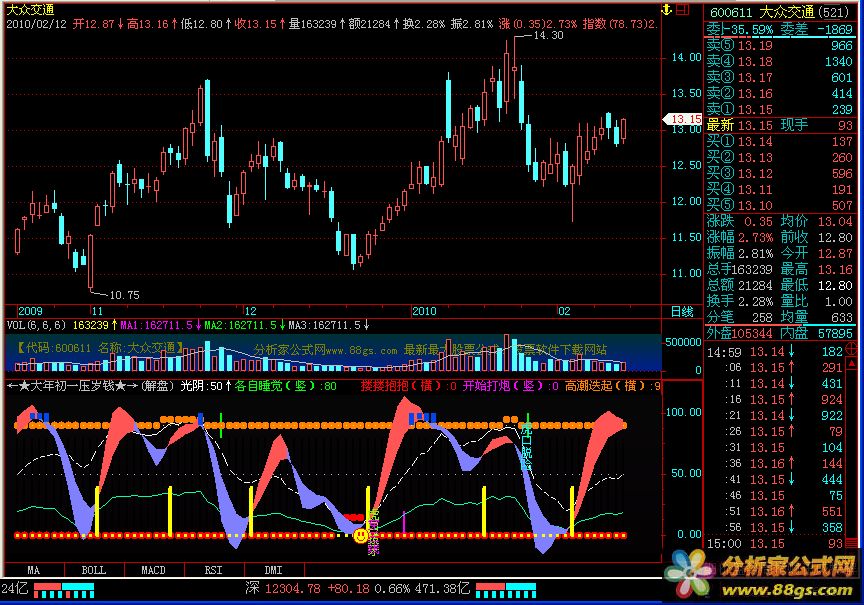This screenshot has height=605, width=864.
Task: Click the red scroll arrow below tick list
Action: (x=852, y=542)
